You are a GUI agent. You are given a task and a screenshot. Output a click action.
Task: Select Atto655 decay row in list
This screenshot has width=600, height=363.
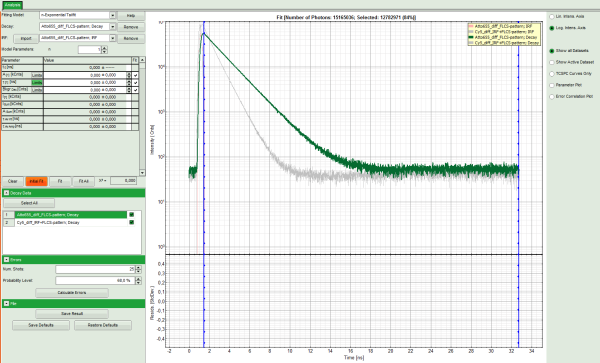(x=71, y=215)
